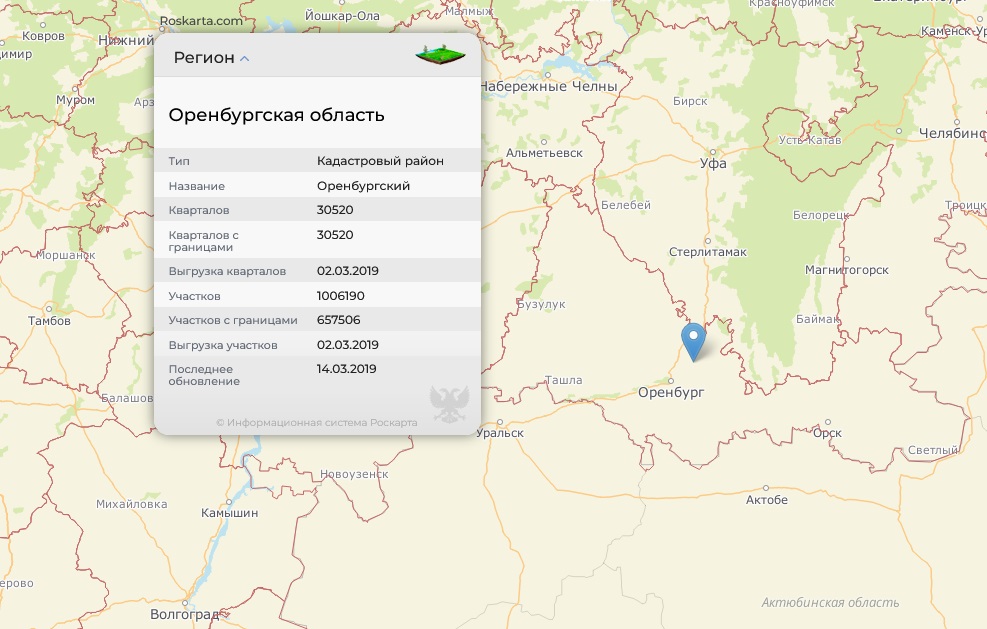Collapse the Регион panel chevron
Screen dimensions: 987x629
tap(245, 59)
